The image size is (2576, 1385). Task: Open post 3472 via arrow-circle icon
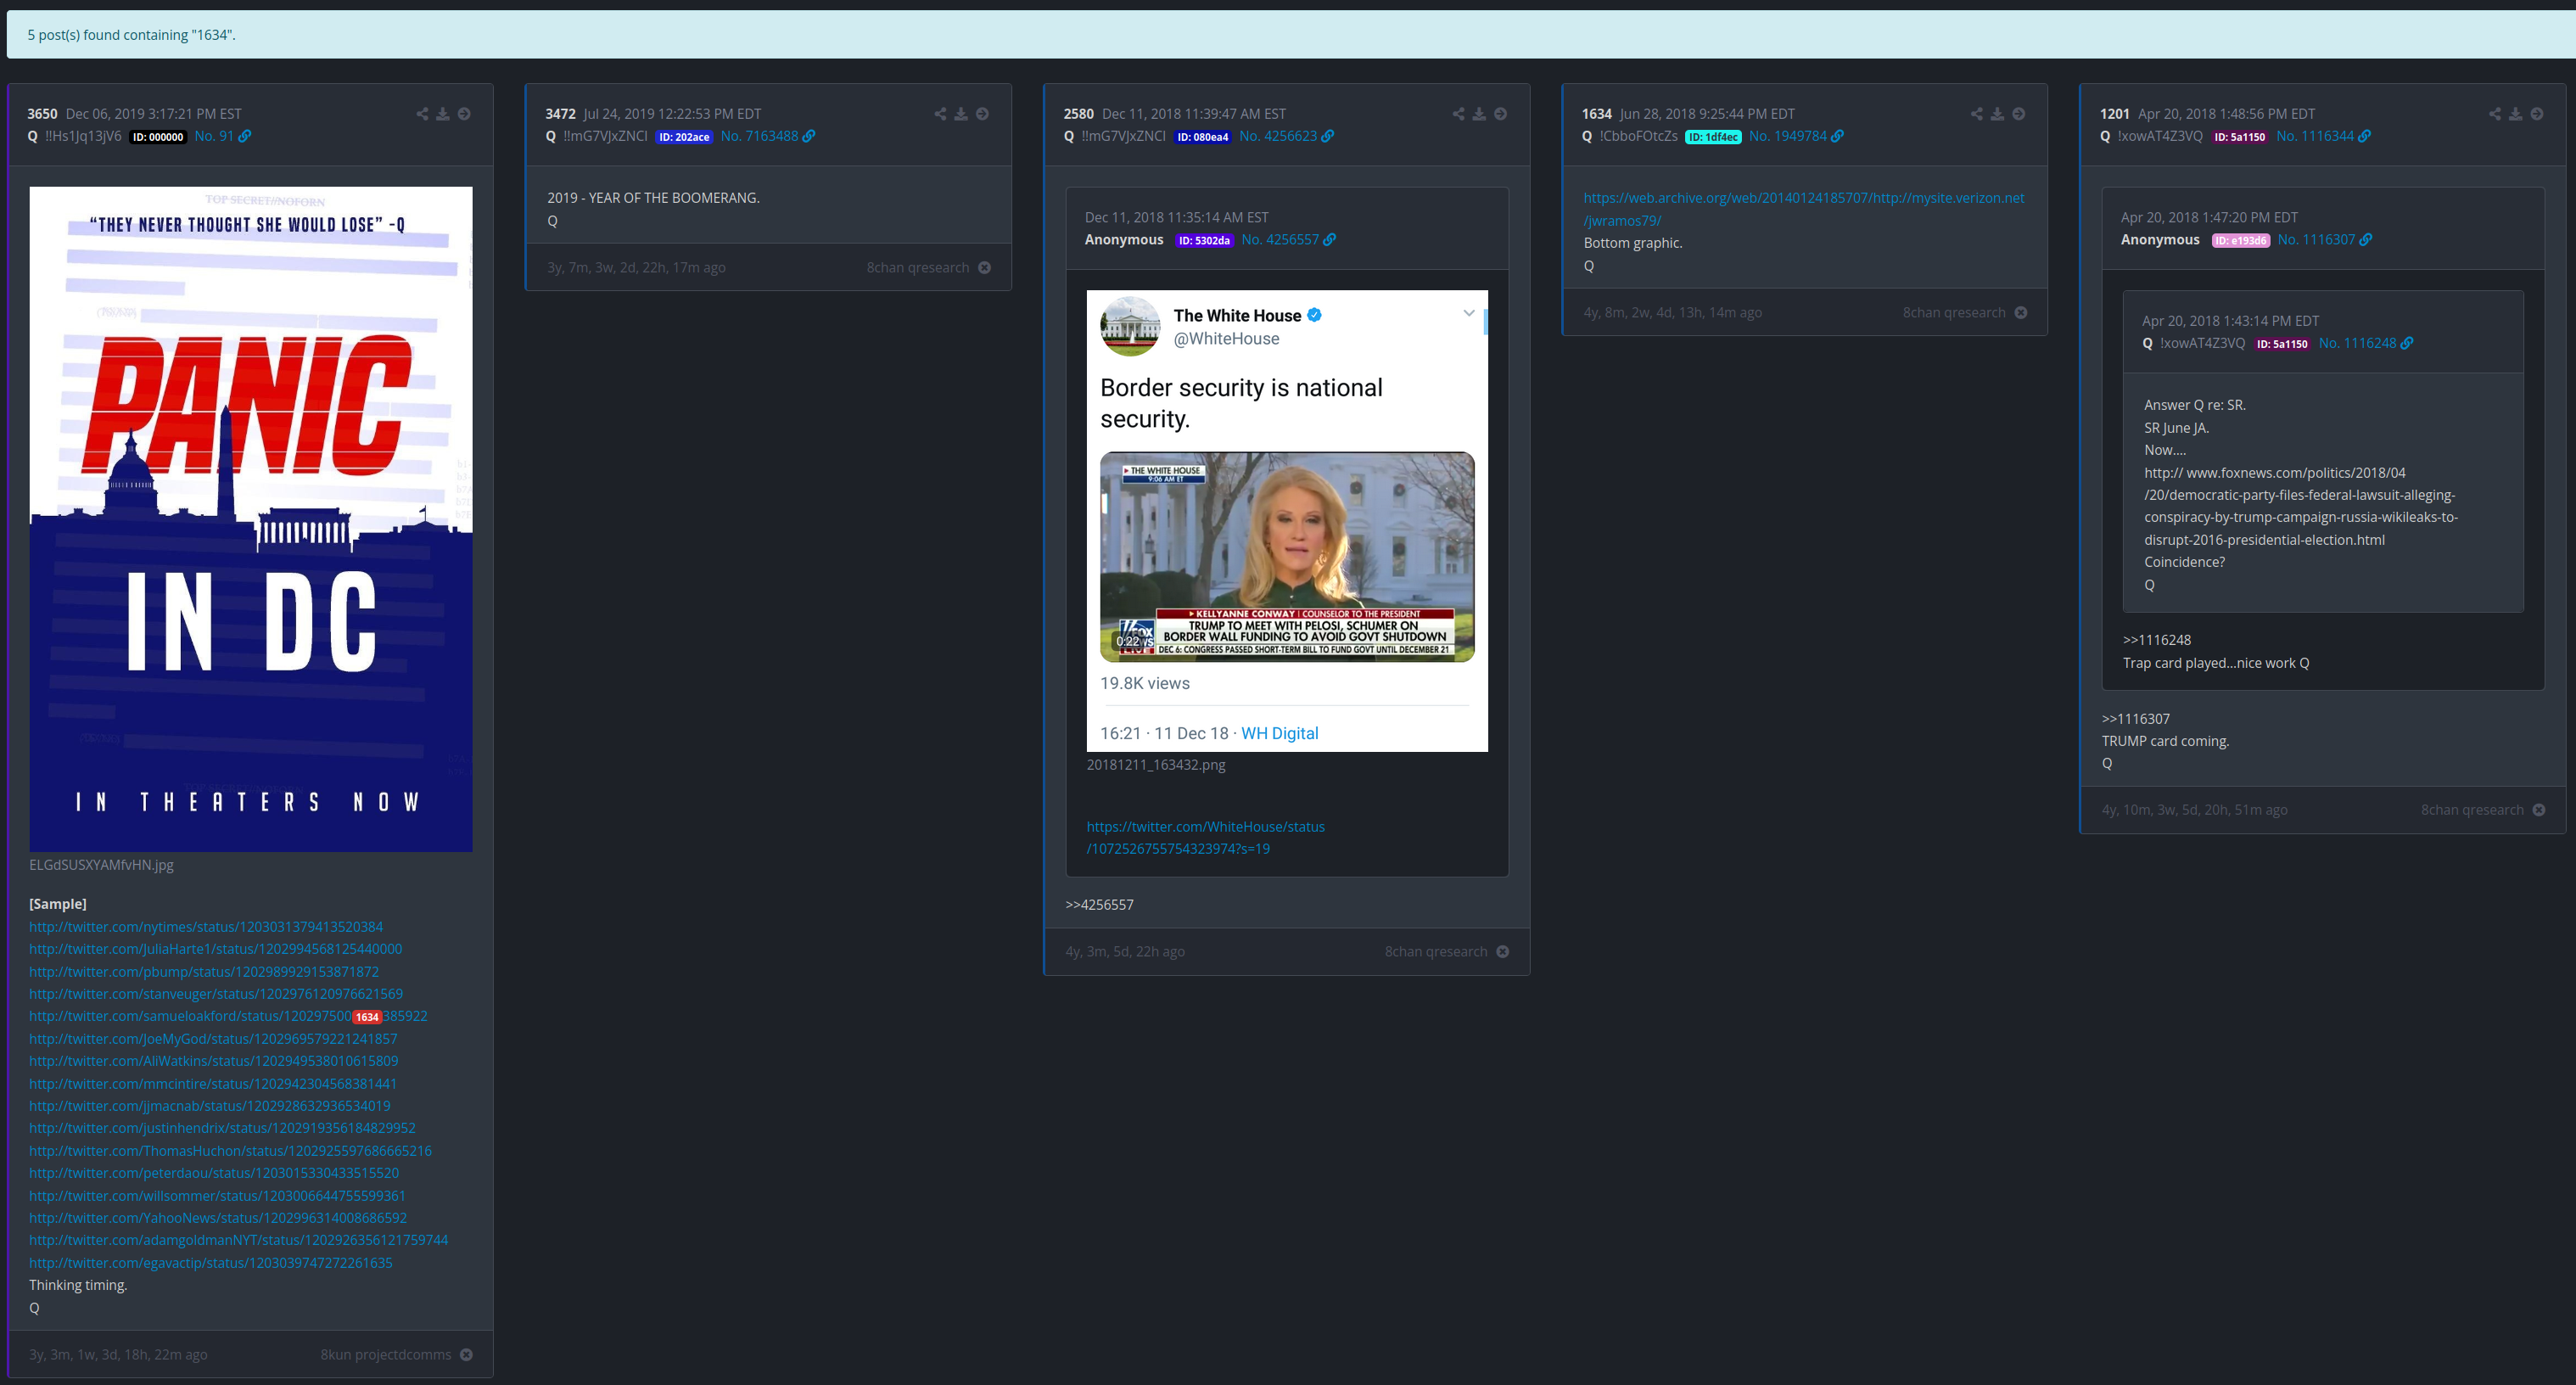pyautogui.click(x=982, y=114)
